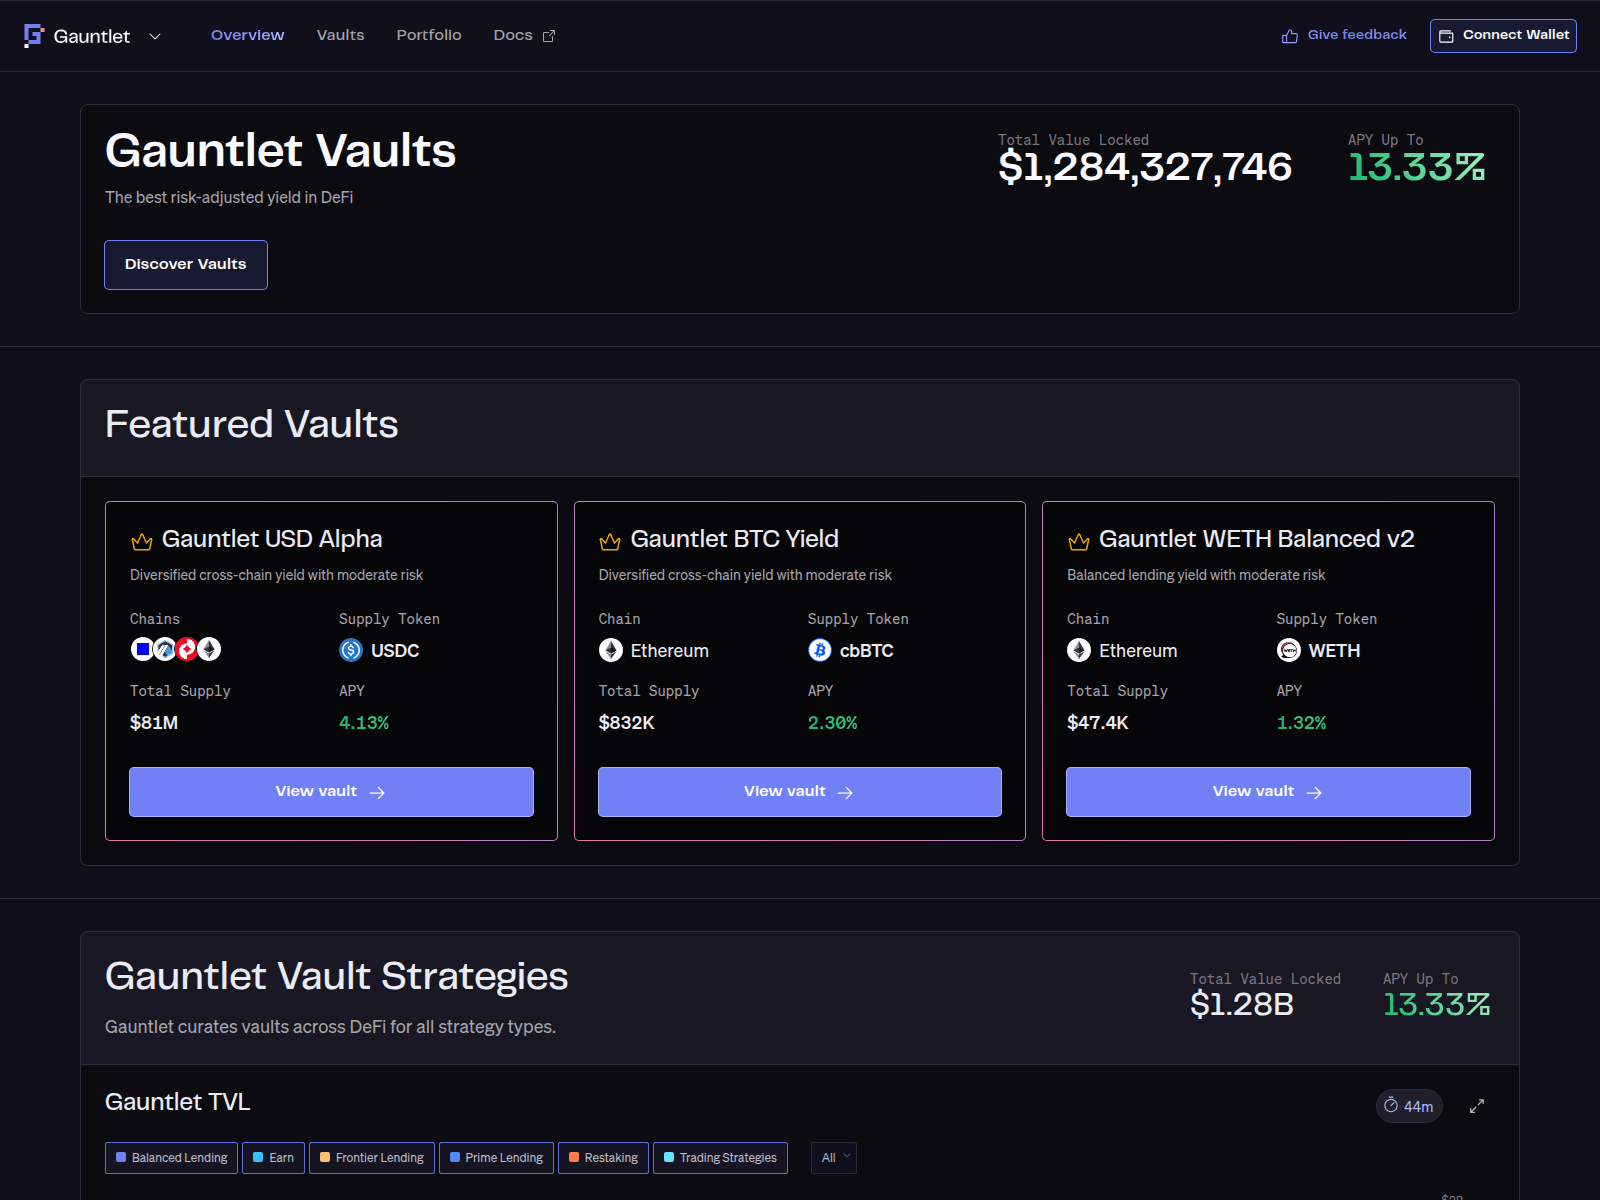1600x1200 pixels.
Task: Expand the Earn filter option
Action: [x=273, y=1157]
